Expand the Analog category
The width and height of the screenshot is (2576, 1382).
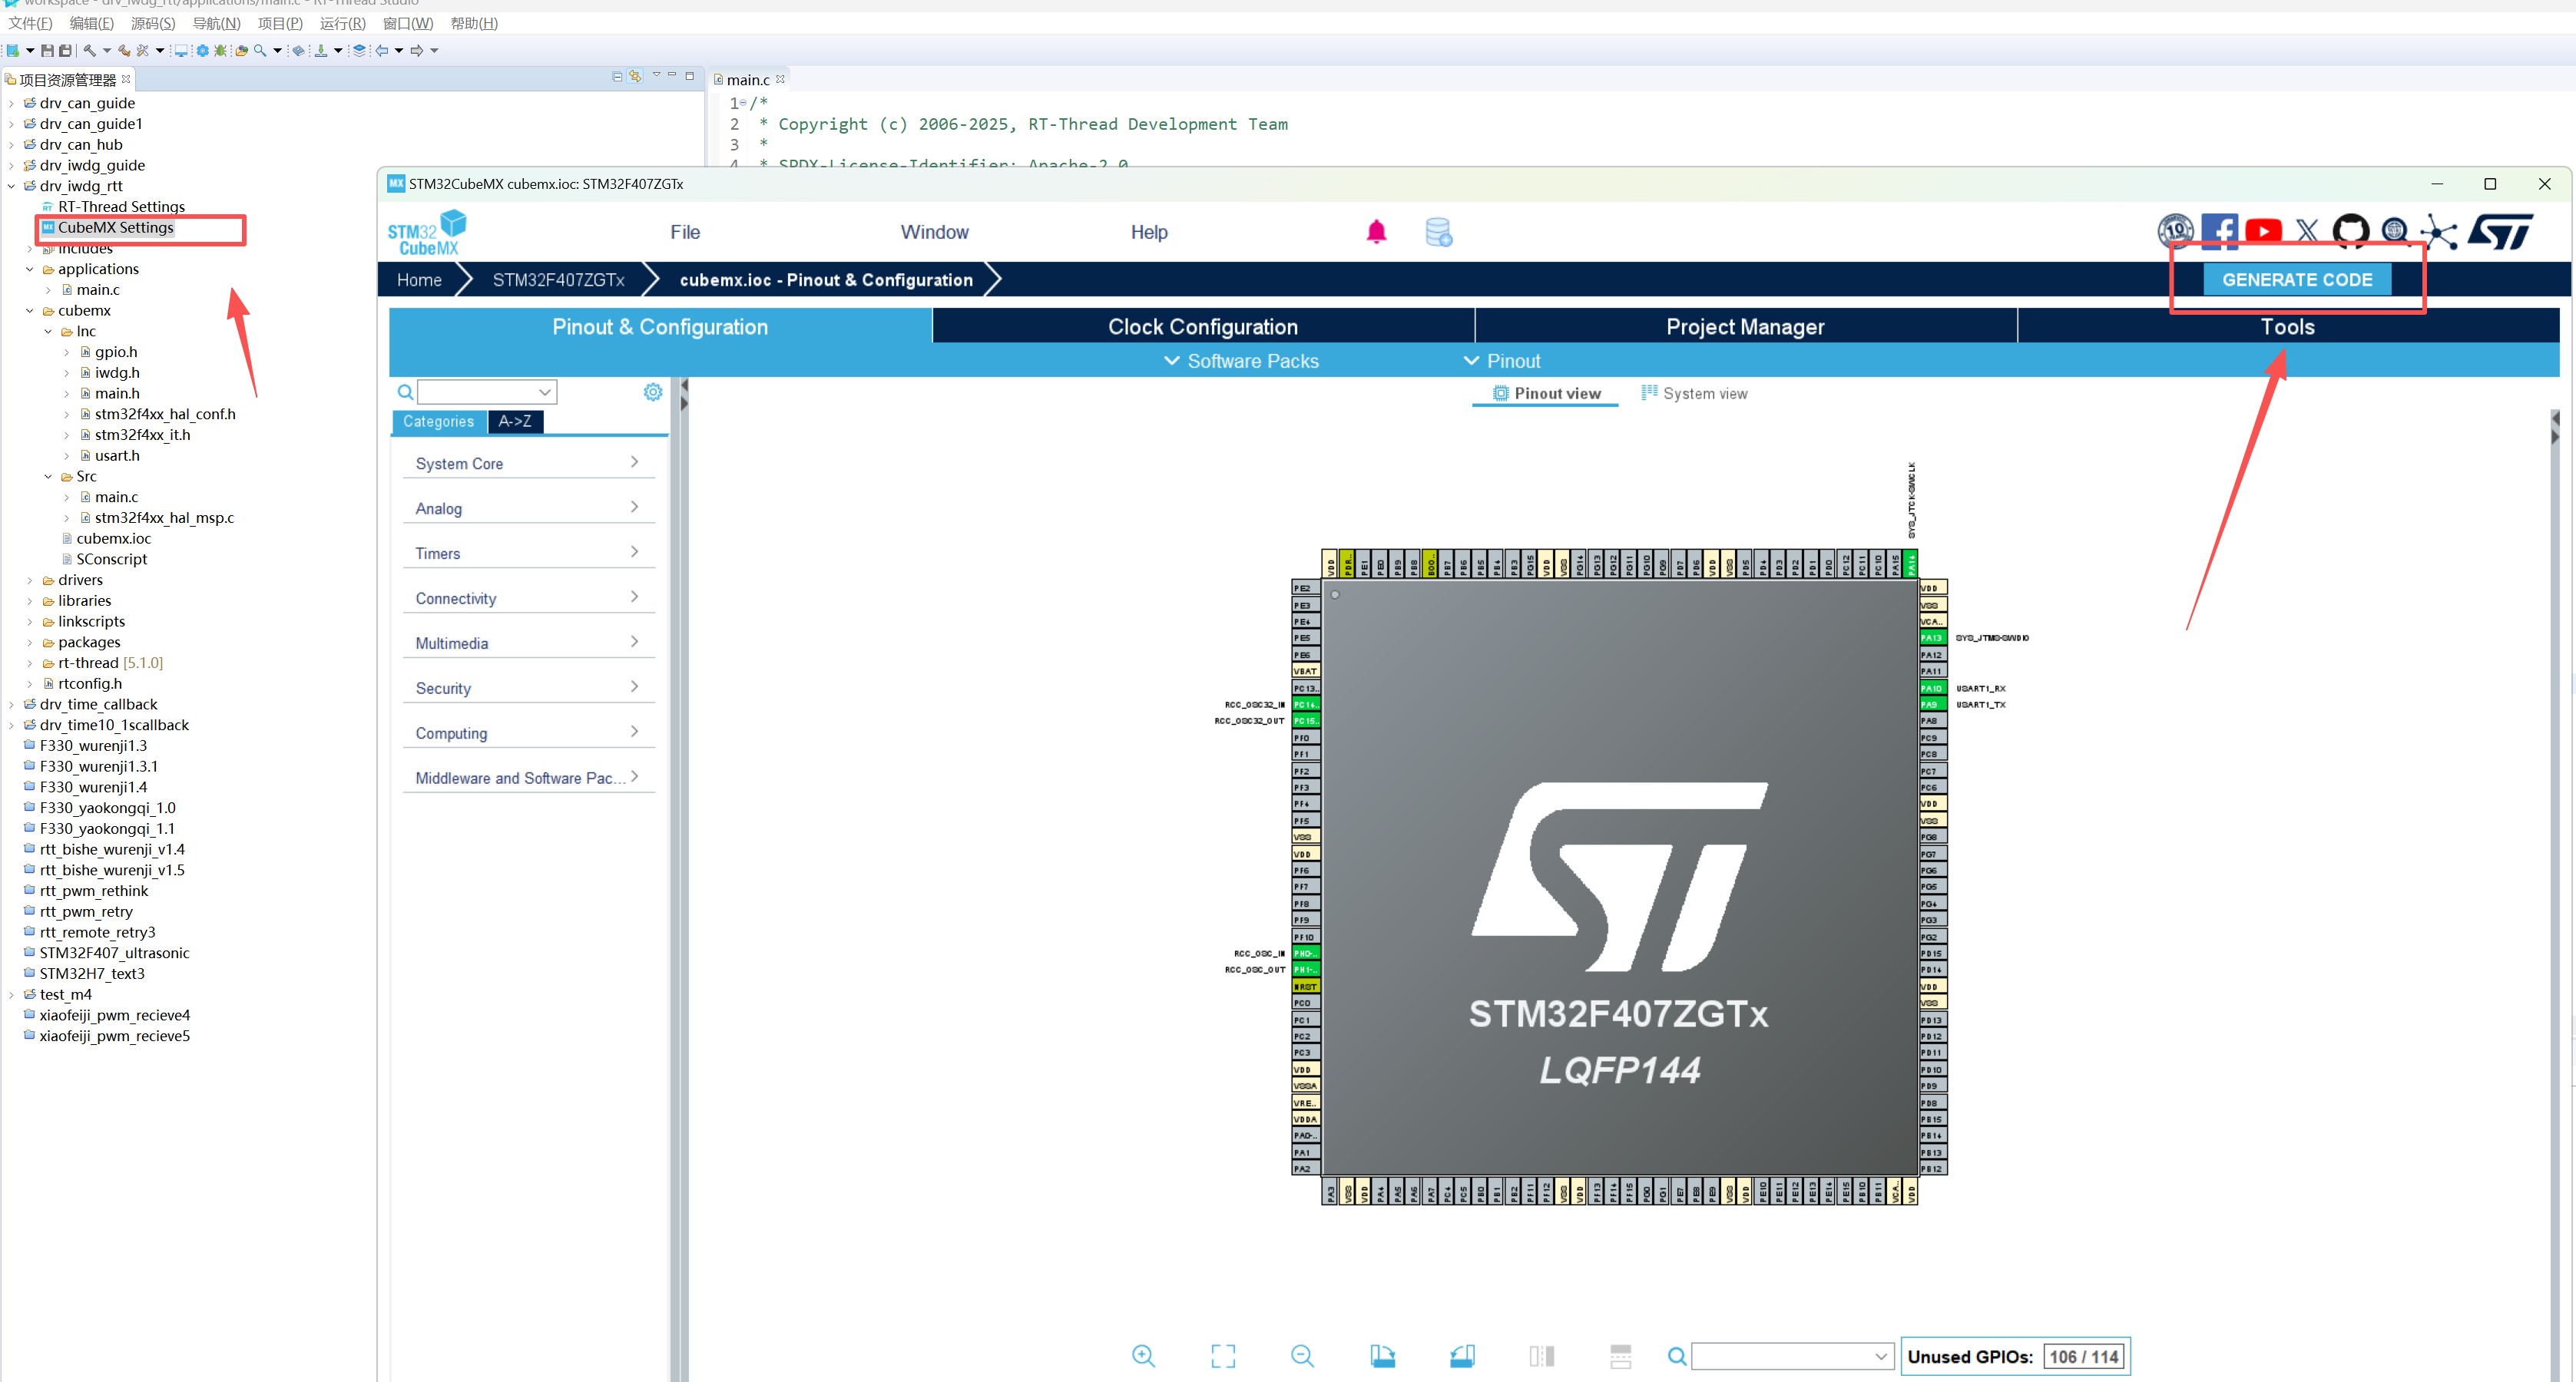528,508
